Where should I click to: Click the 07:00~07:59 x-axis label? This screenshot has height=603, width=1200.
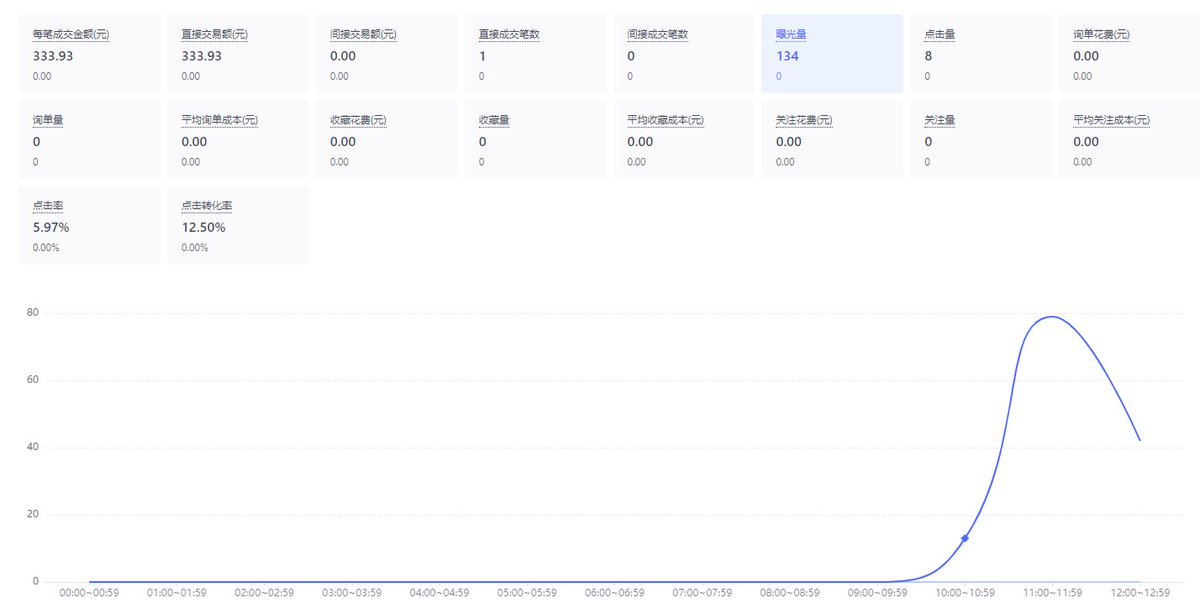[702, 592]
